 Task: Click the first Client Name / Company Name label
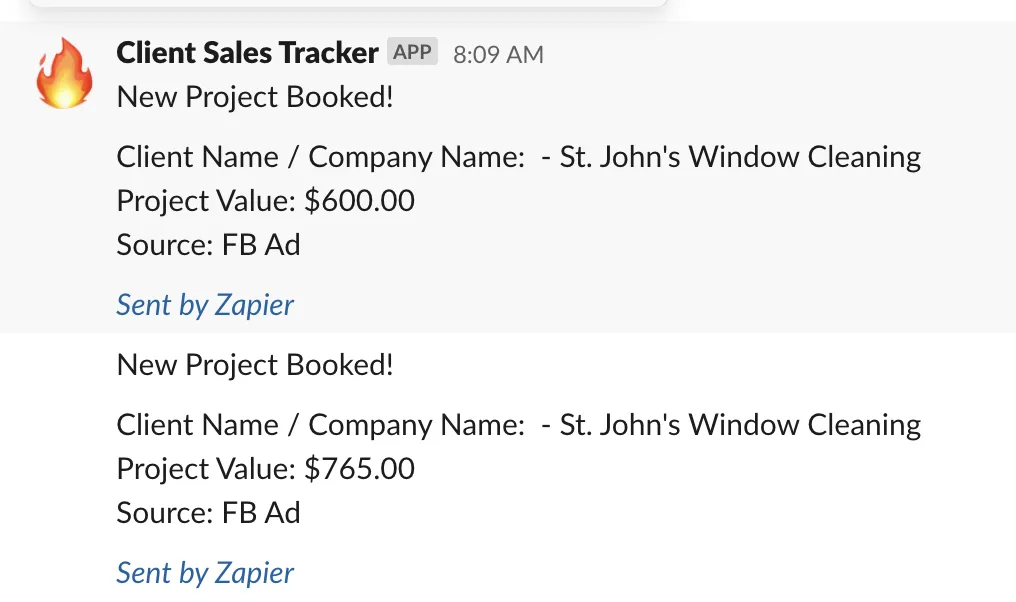(321, 157)
